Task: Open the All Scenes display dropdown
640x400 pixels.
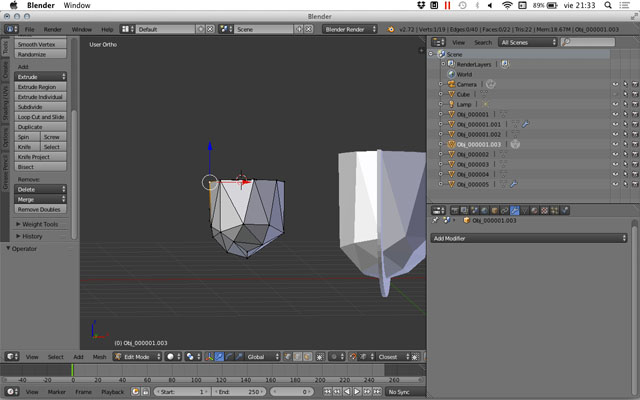Action: 527,42
